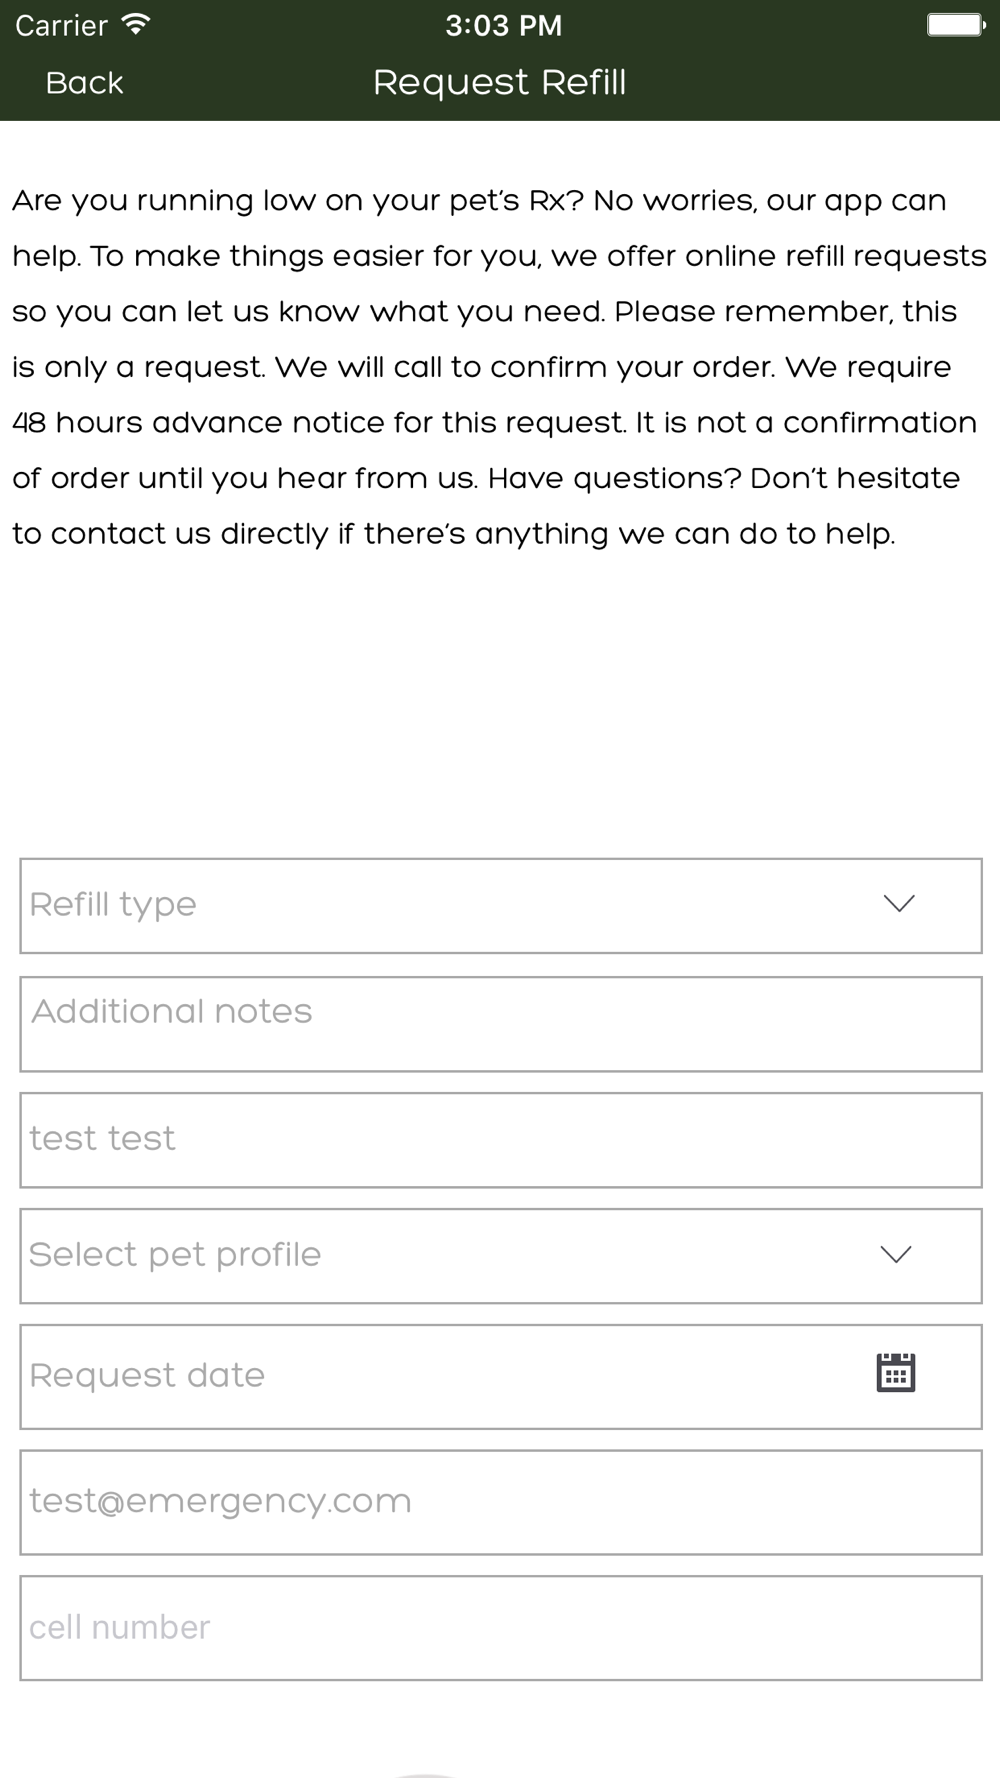
Task: Click the test@emergency.com email field
Action: (501, 1502)
